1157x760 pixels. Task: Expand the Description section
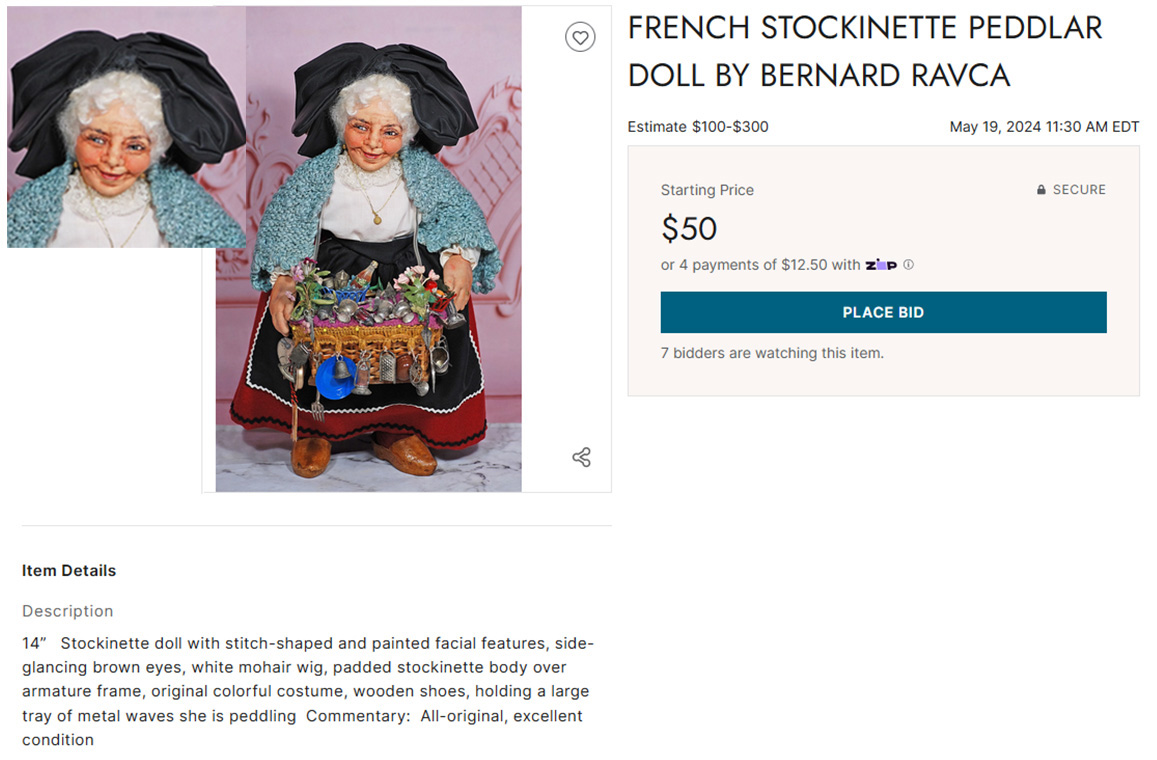[67, 611]
